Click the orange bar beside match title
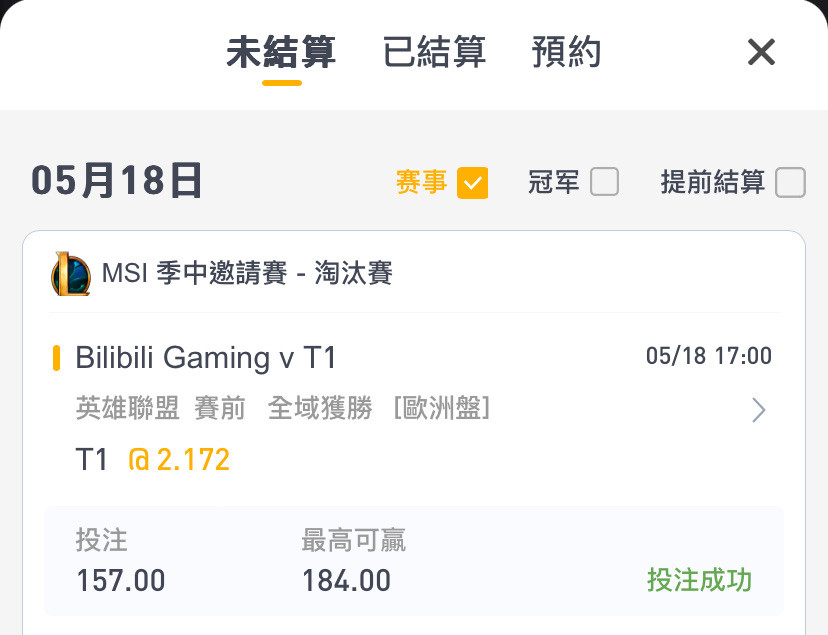 point(56,358)
